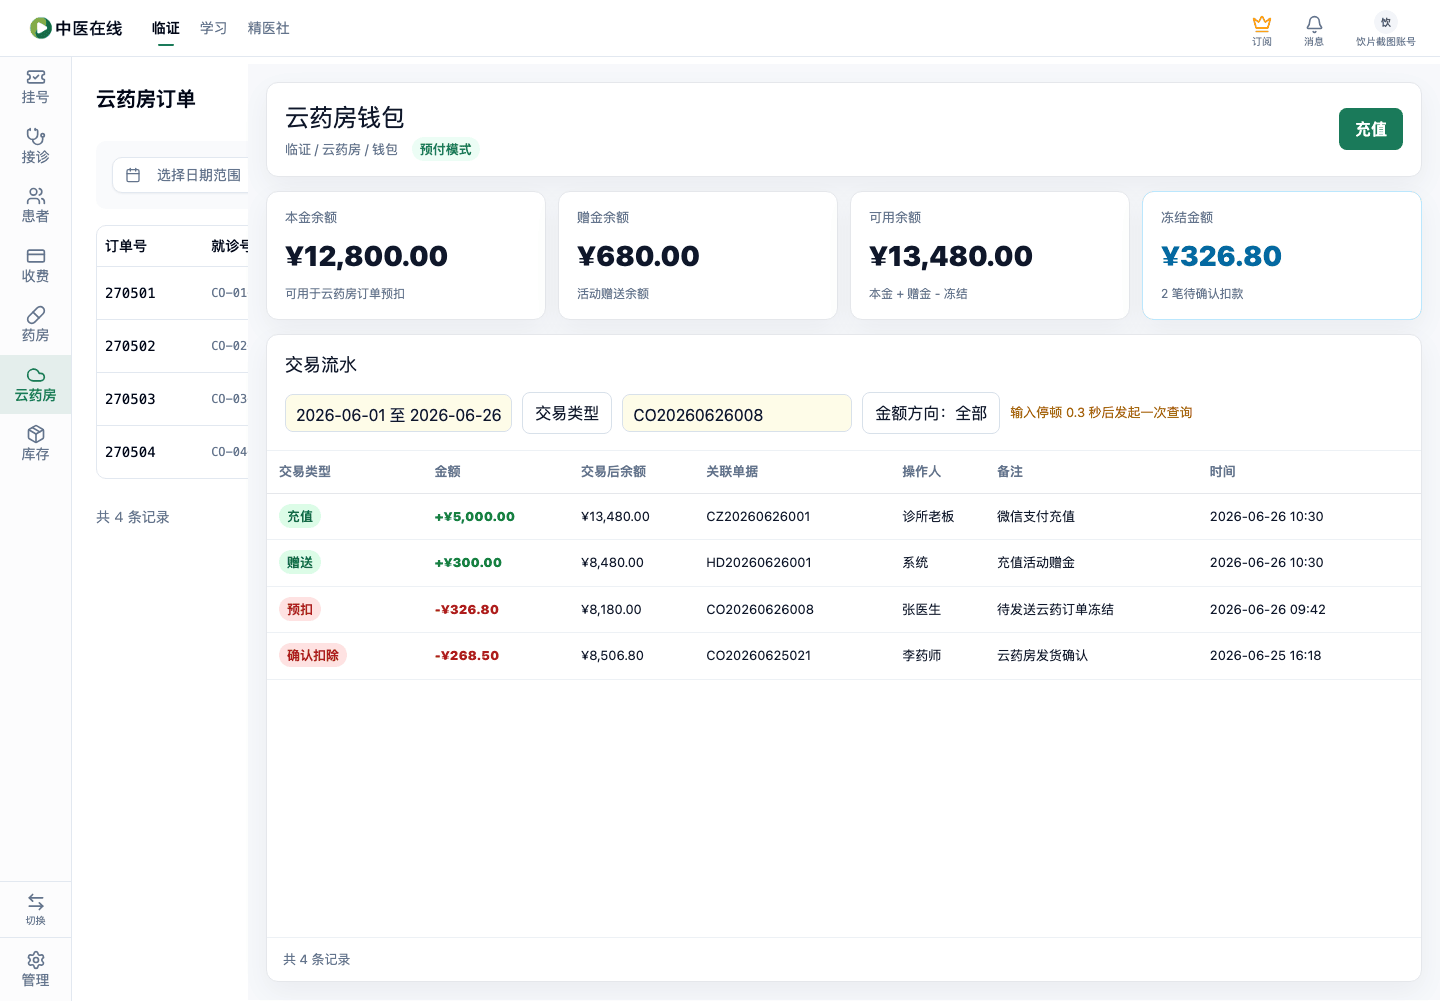Open 管理 gear settings
The image size is (1440, 1001).
click(x=35, y=970)
